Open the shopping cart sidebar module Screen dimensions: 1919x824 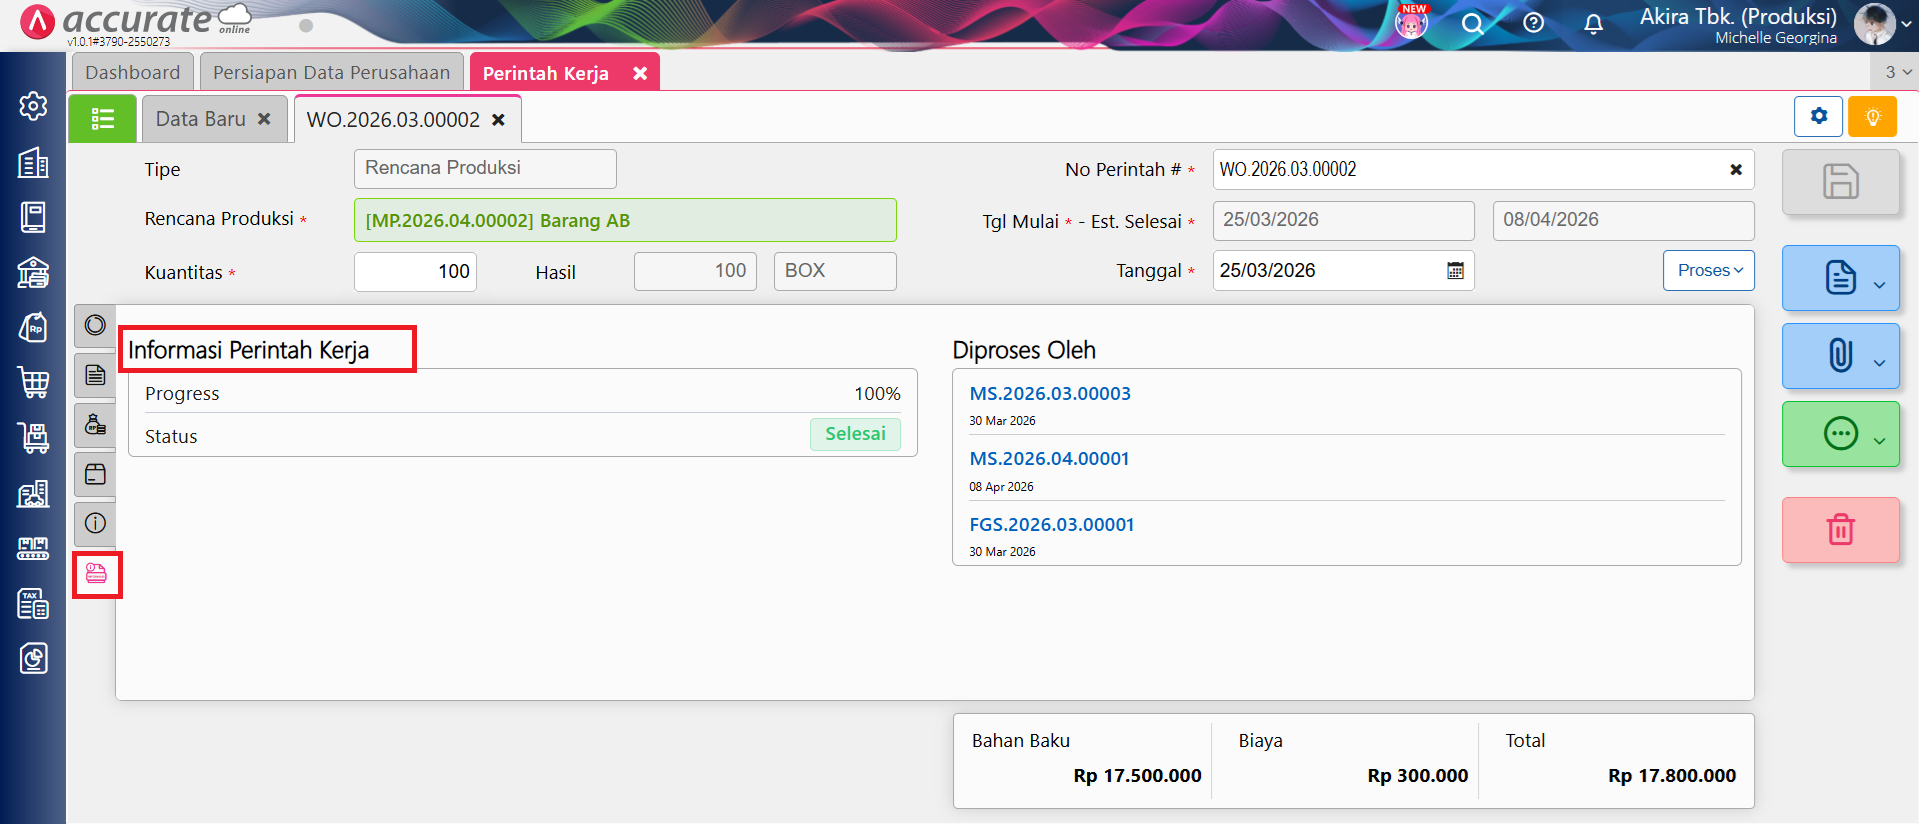click(x=33, y=381)
